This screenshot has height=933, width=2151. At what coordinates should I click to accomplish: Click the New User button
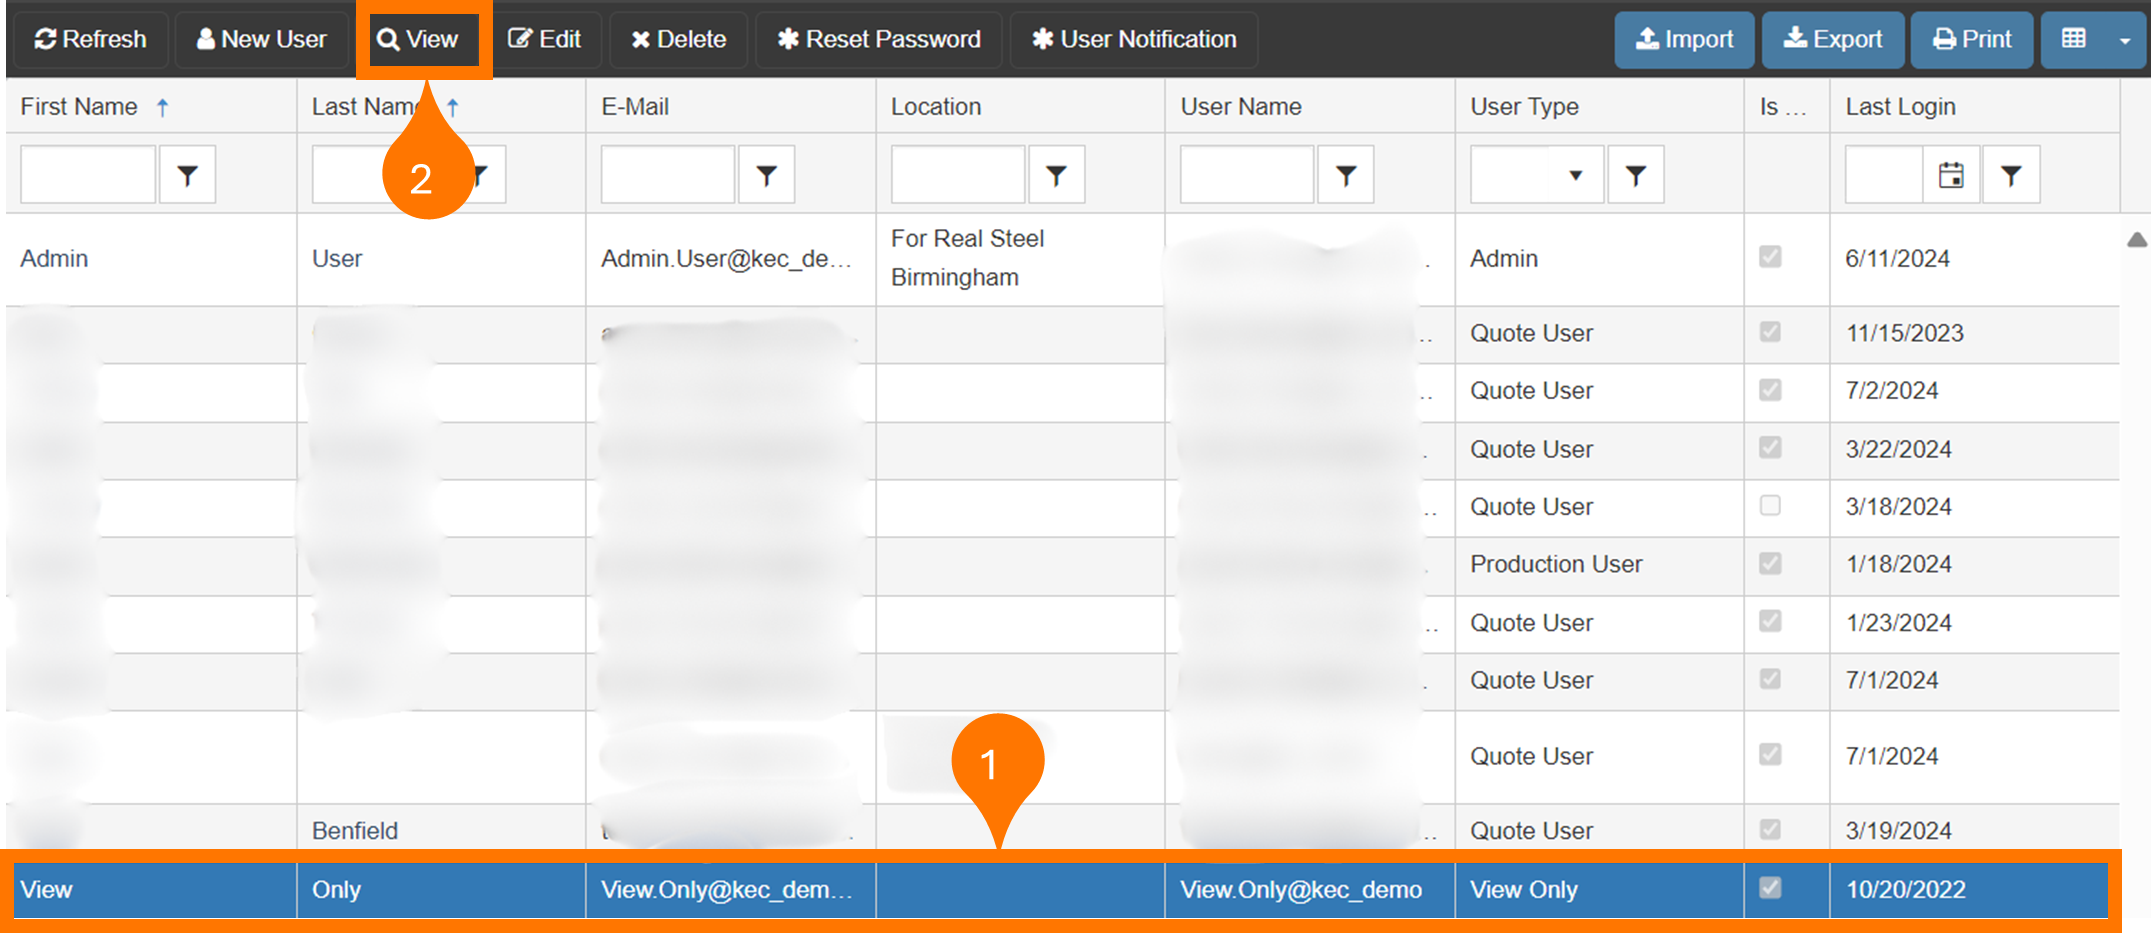pyautogui.click(x=262, y=40)
